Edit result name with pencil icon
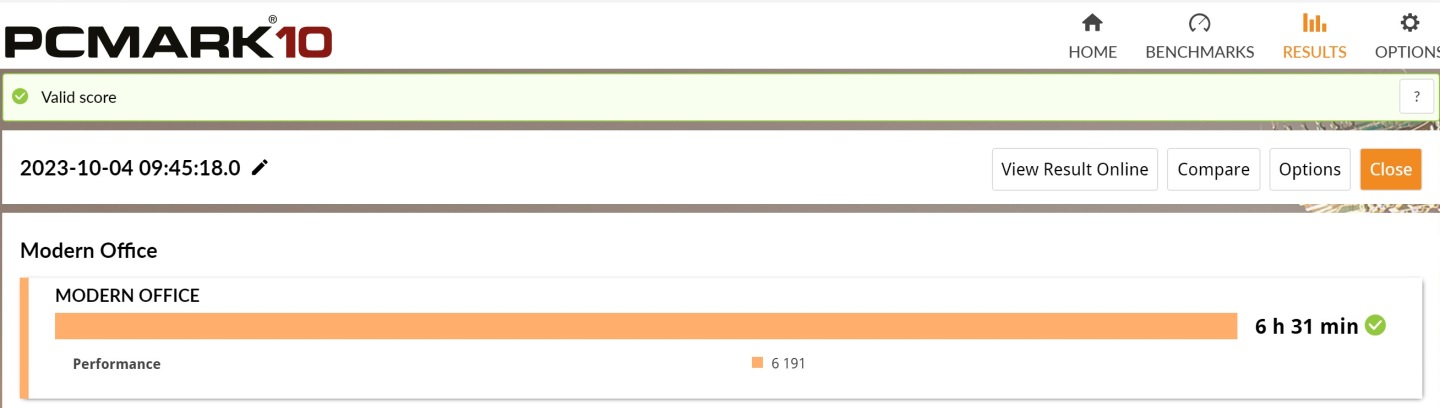This screenshot has height=408, width=1440. tap(260, 168)
